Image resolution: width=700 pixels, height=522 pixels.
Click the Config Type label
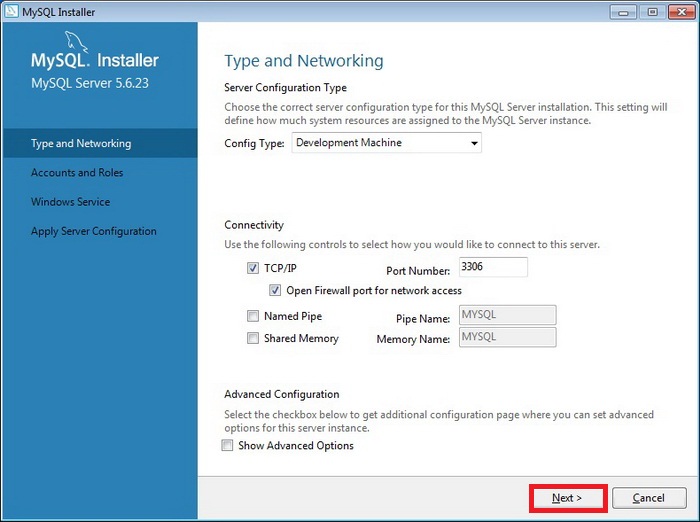(x=254, y=143)
